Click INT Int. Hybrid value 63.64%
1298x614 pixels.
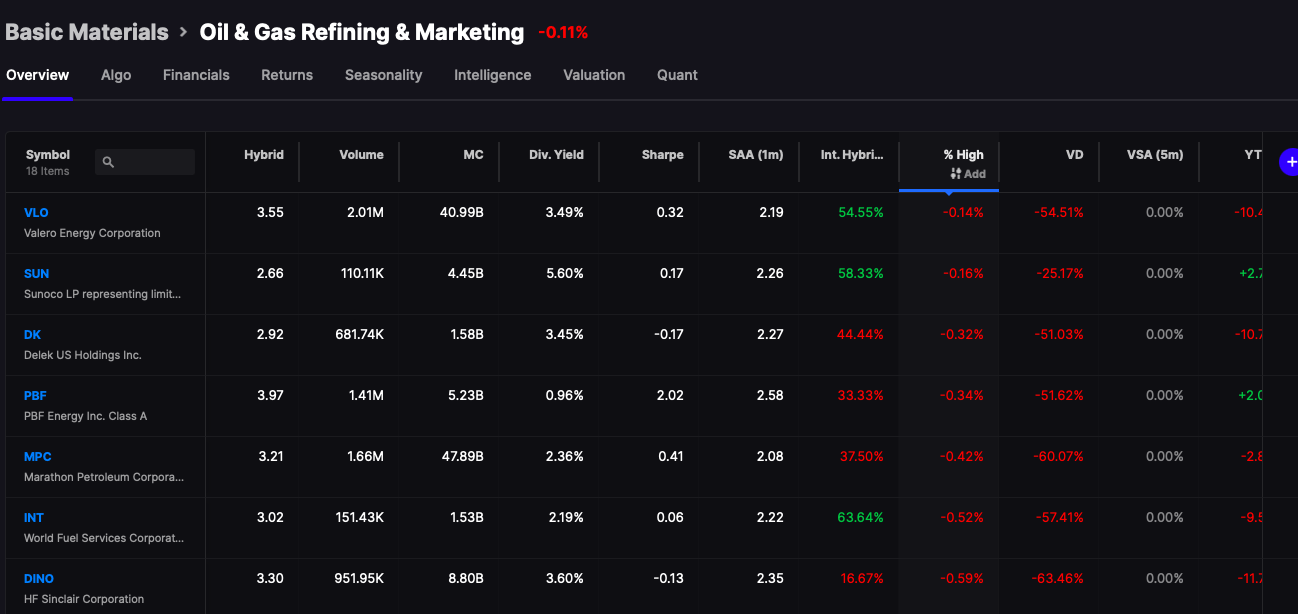tap(861, 518)
